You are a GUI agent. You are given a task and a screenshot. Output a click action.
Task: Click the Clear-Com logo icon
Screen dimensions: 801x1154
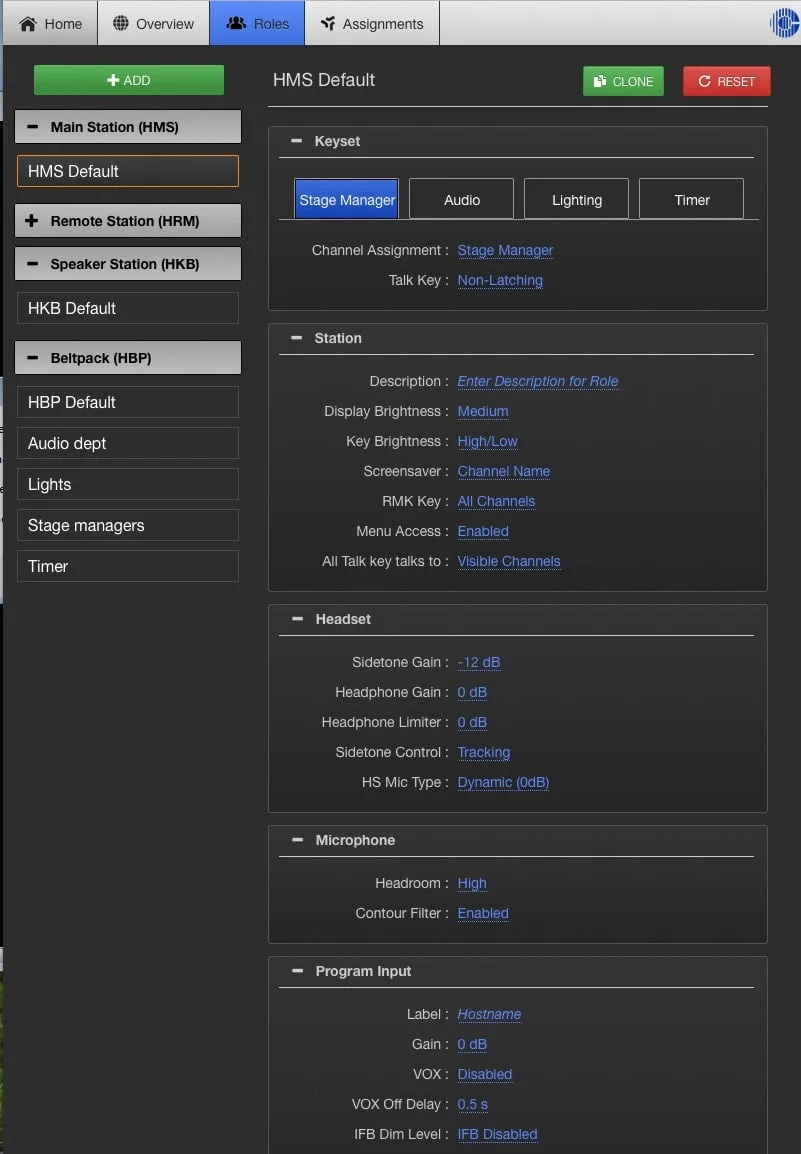pyautogui.click(x=785, y=24)
